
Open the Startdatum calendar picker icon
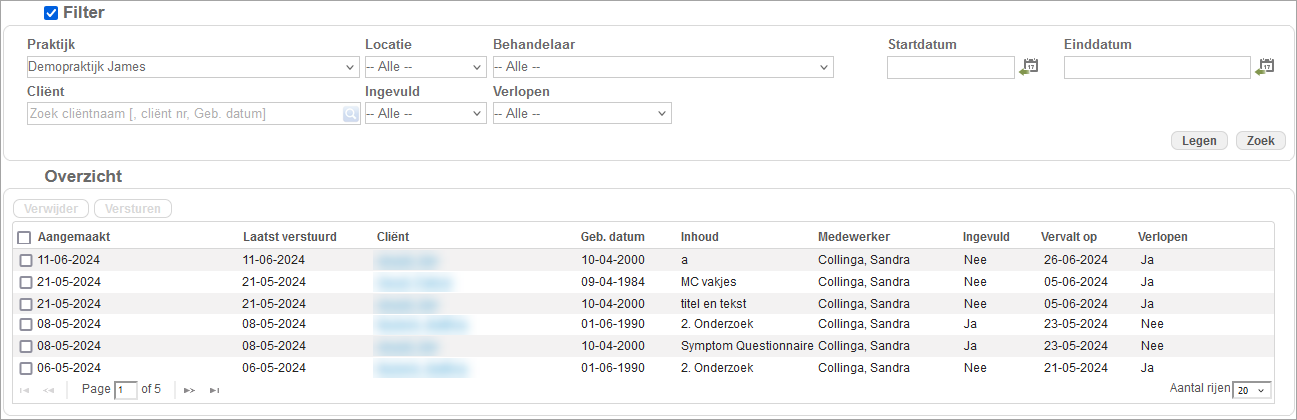(1029, 67)
